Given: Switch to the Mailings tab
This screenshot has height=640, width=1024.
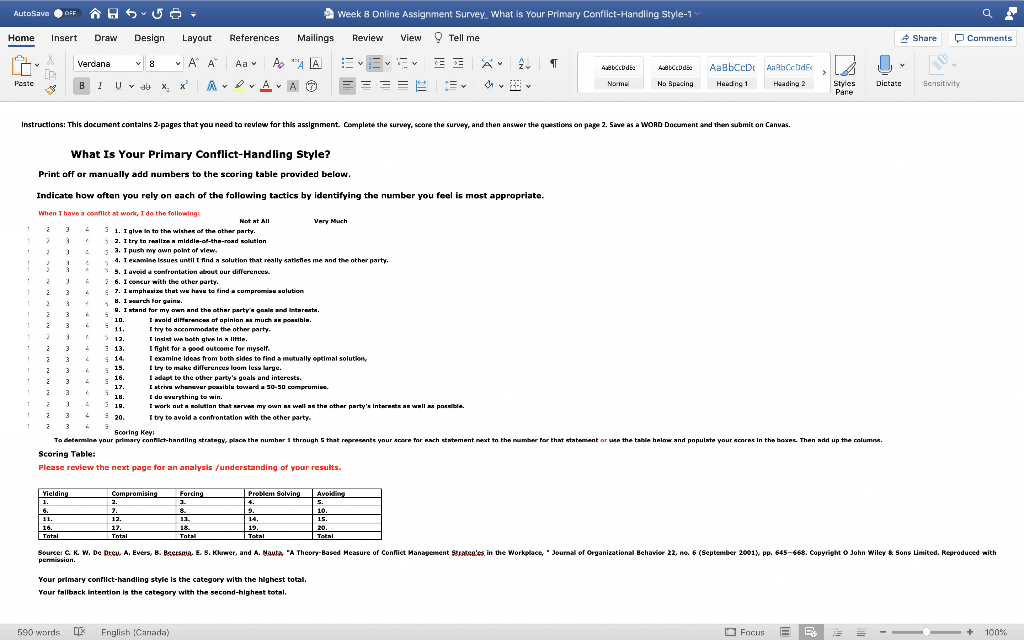Looking at the screenshot, I should (x=315, y=38).
